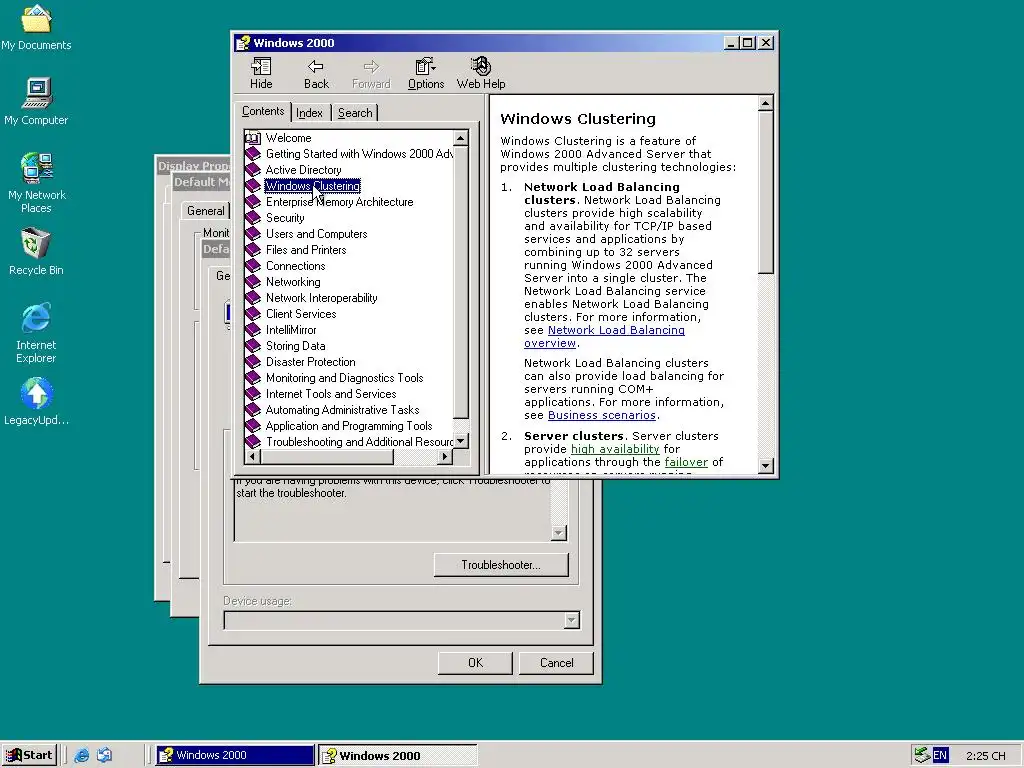This screenshot has width=1024, height=768.
Task: Open Troubleshooting and Additional Resources topic
Action: pyautogui.click(x=359, y=442)
